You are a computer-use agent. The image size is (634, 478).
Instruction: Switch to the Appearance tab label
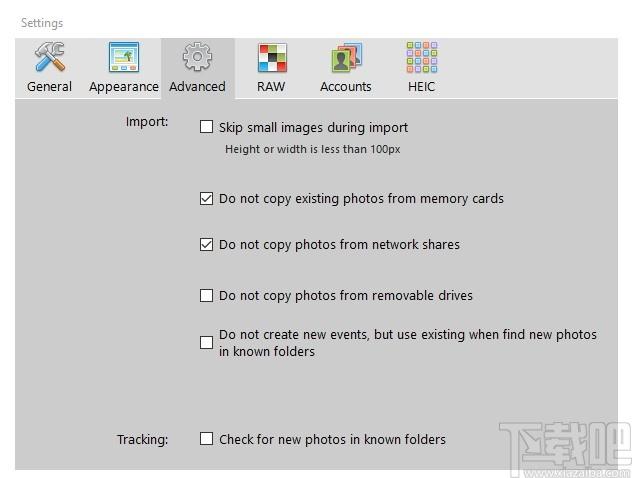click(x=124, y=87)
